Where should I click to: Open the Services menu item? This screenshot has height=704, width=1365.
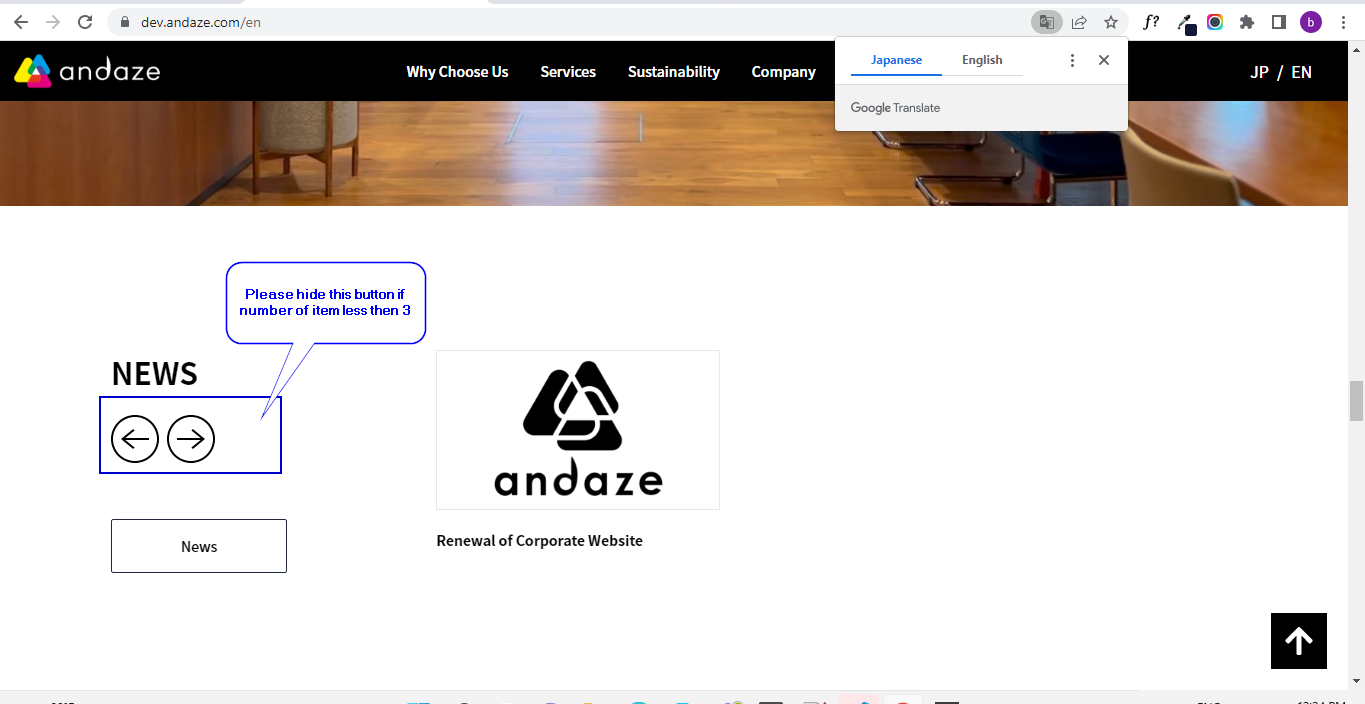point(567,71)
